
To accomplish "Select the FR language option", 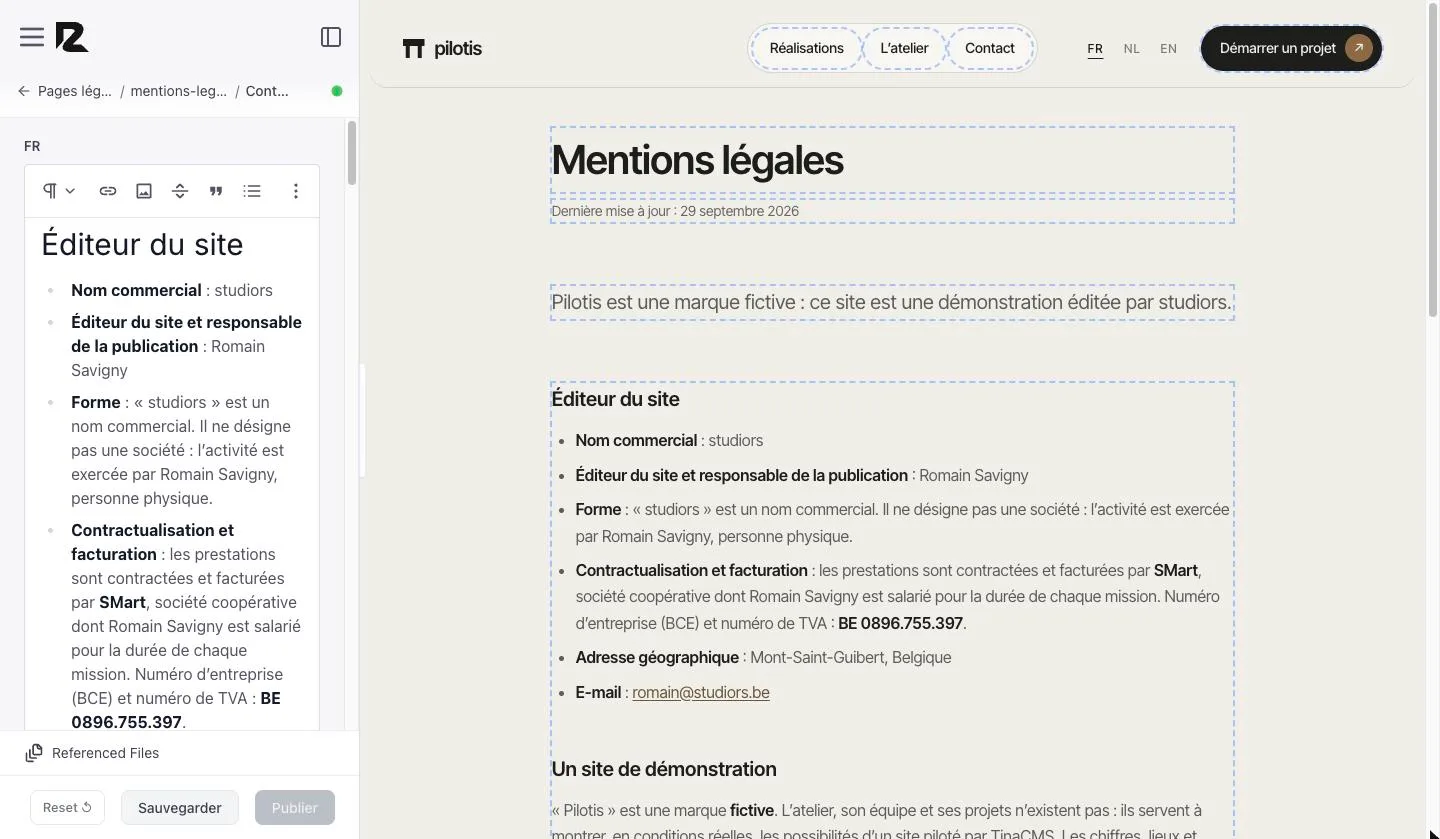I will tap(1095, 48).
